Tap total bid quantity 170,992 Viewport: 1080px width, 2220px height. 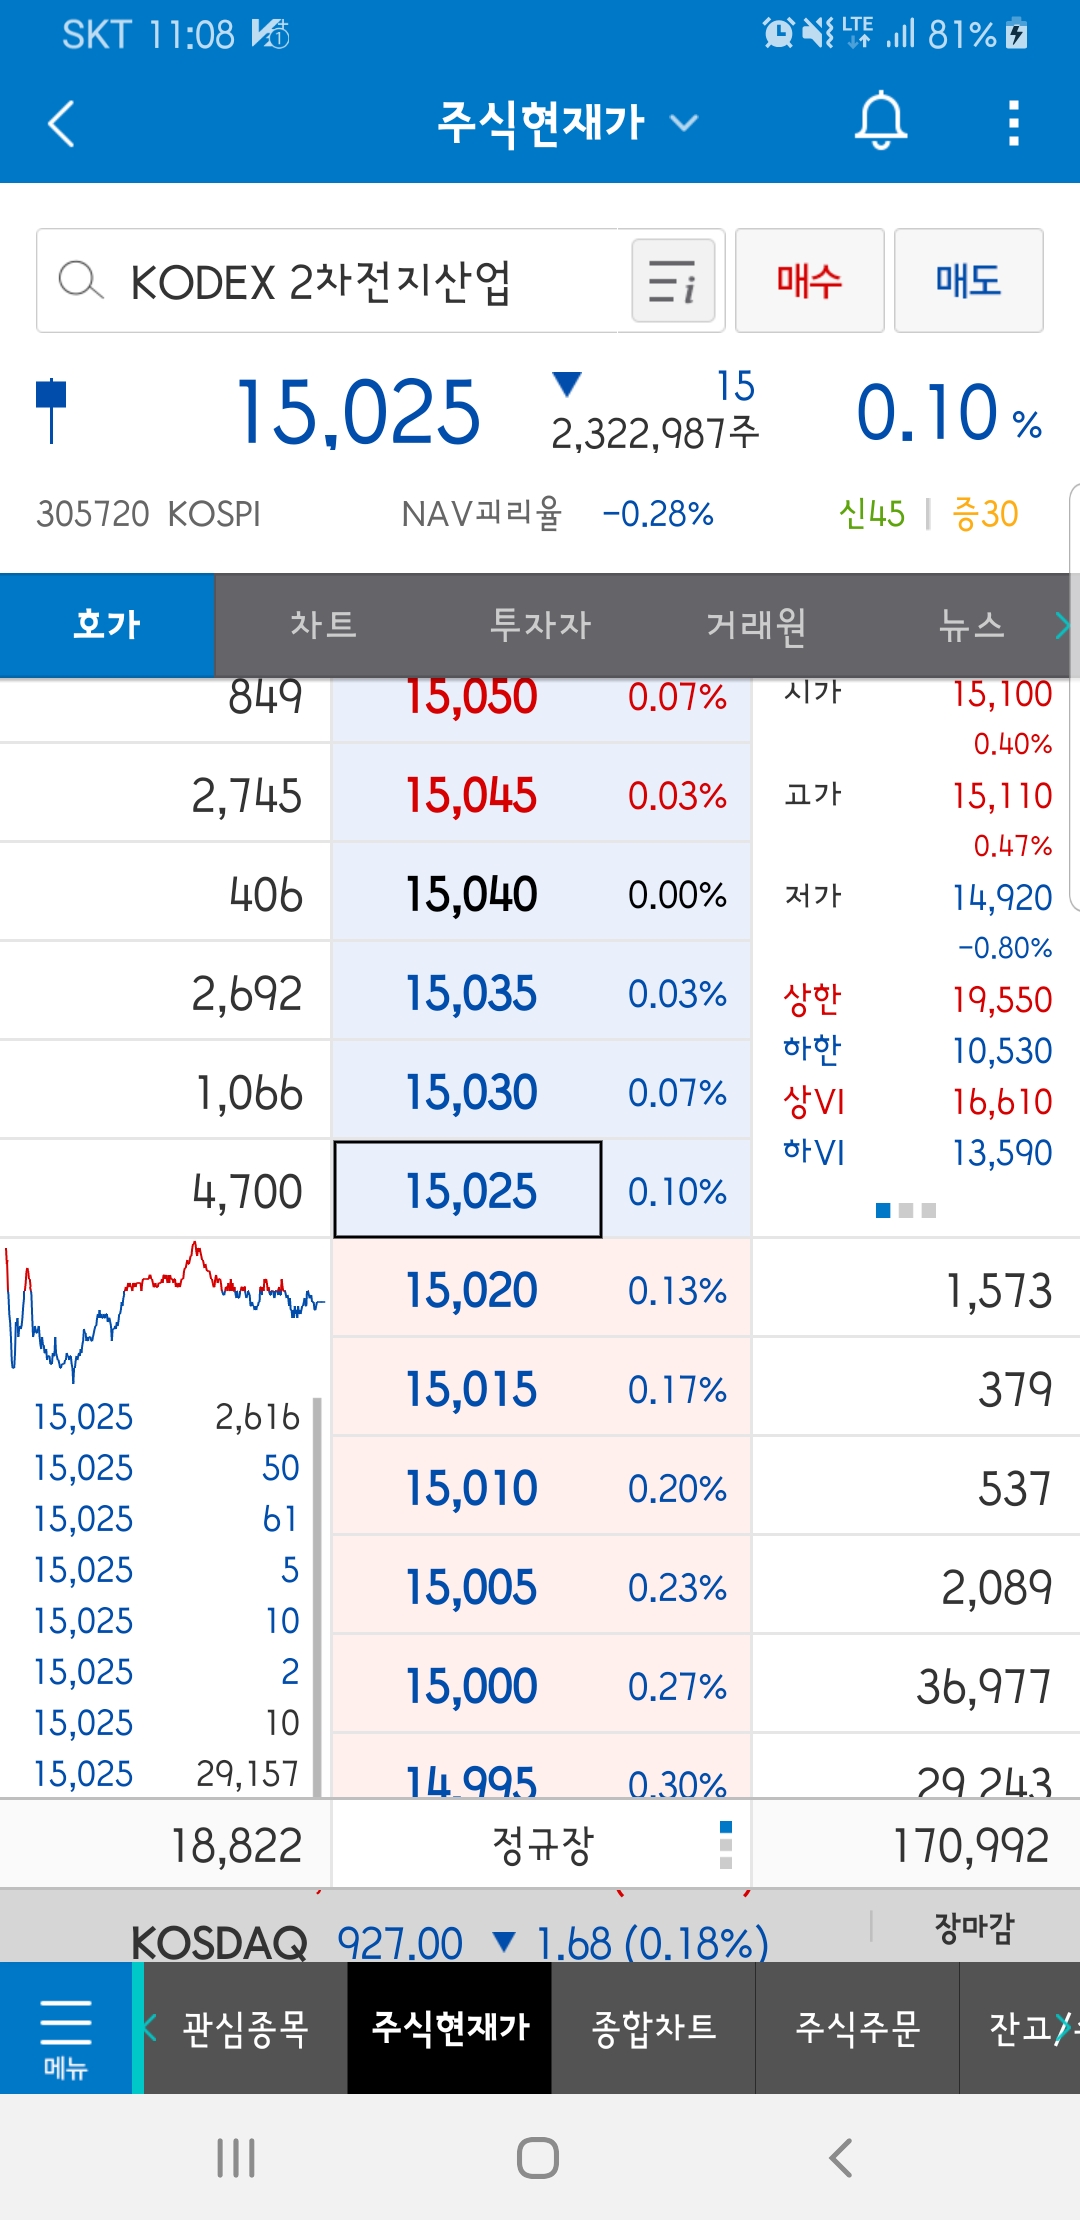[971, 1845]
